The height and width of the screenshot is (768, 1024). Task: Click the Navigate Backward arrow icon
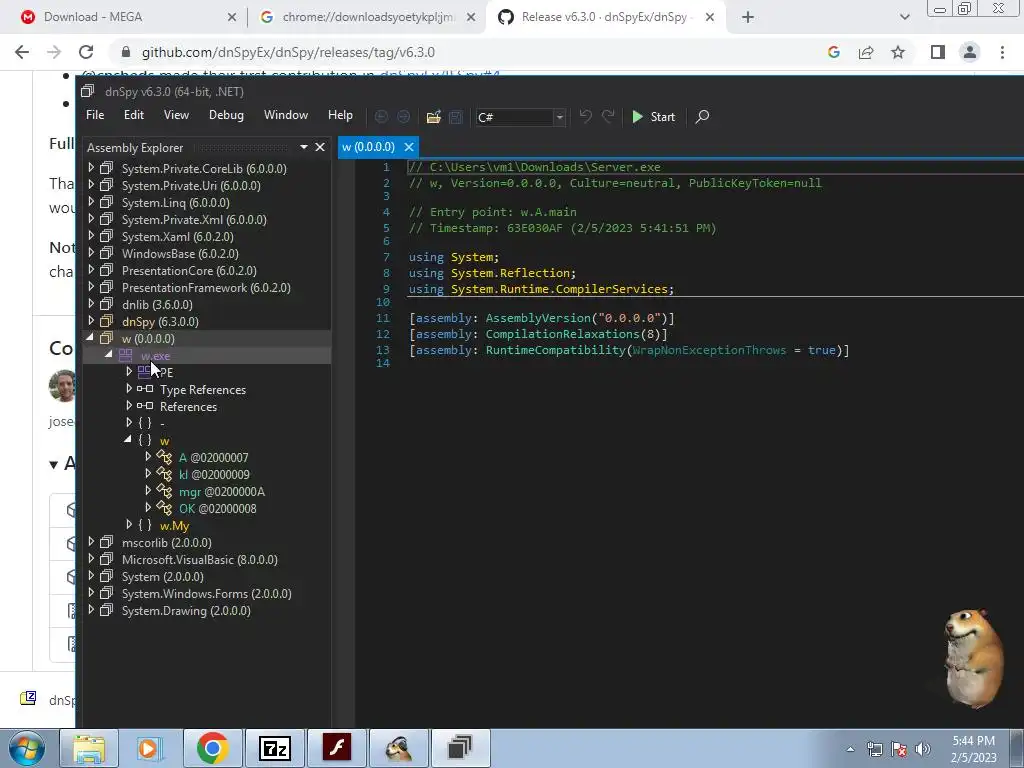click(x=381, y=117)
